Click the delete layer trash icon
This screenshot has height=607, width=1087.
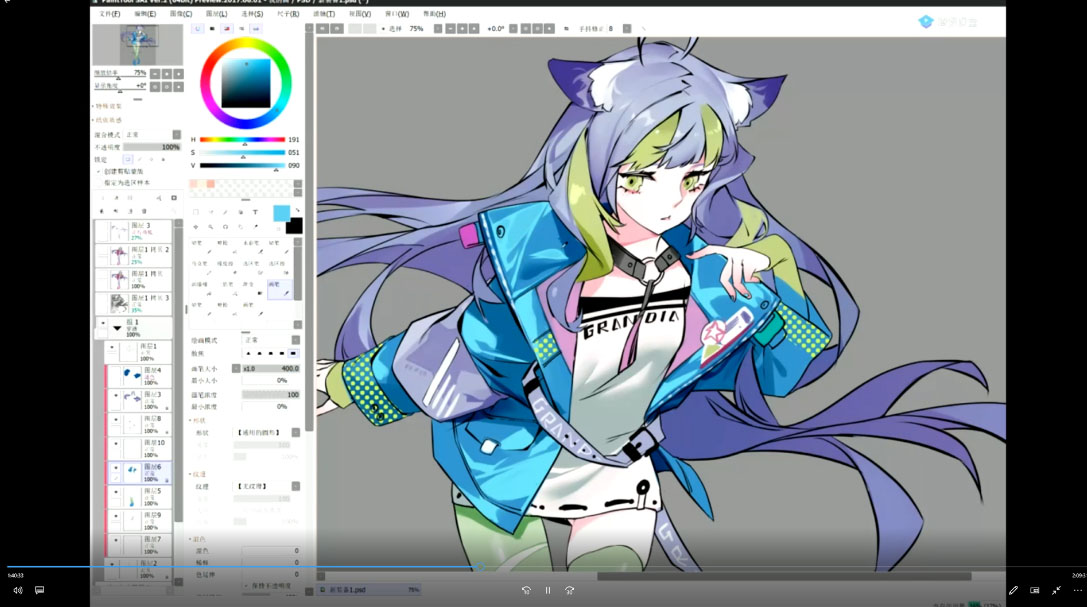(x=144, y=211)
